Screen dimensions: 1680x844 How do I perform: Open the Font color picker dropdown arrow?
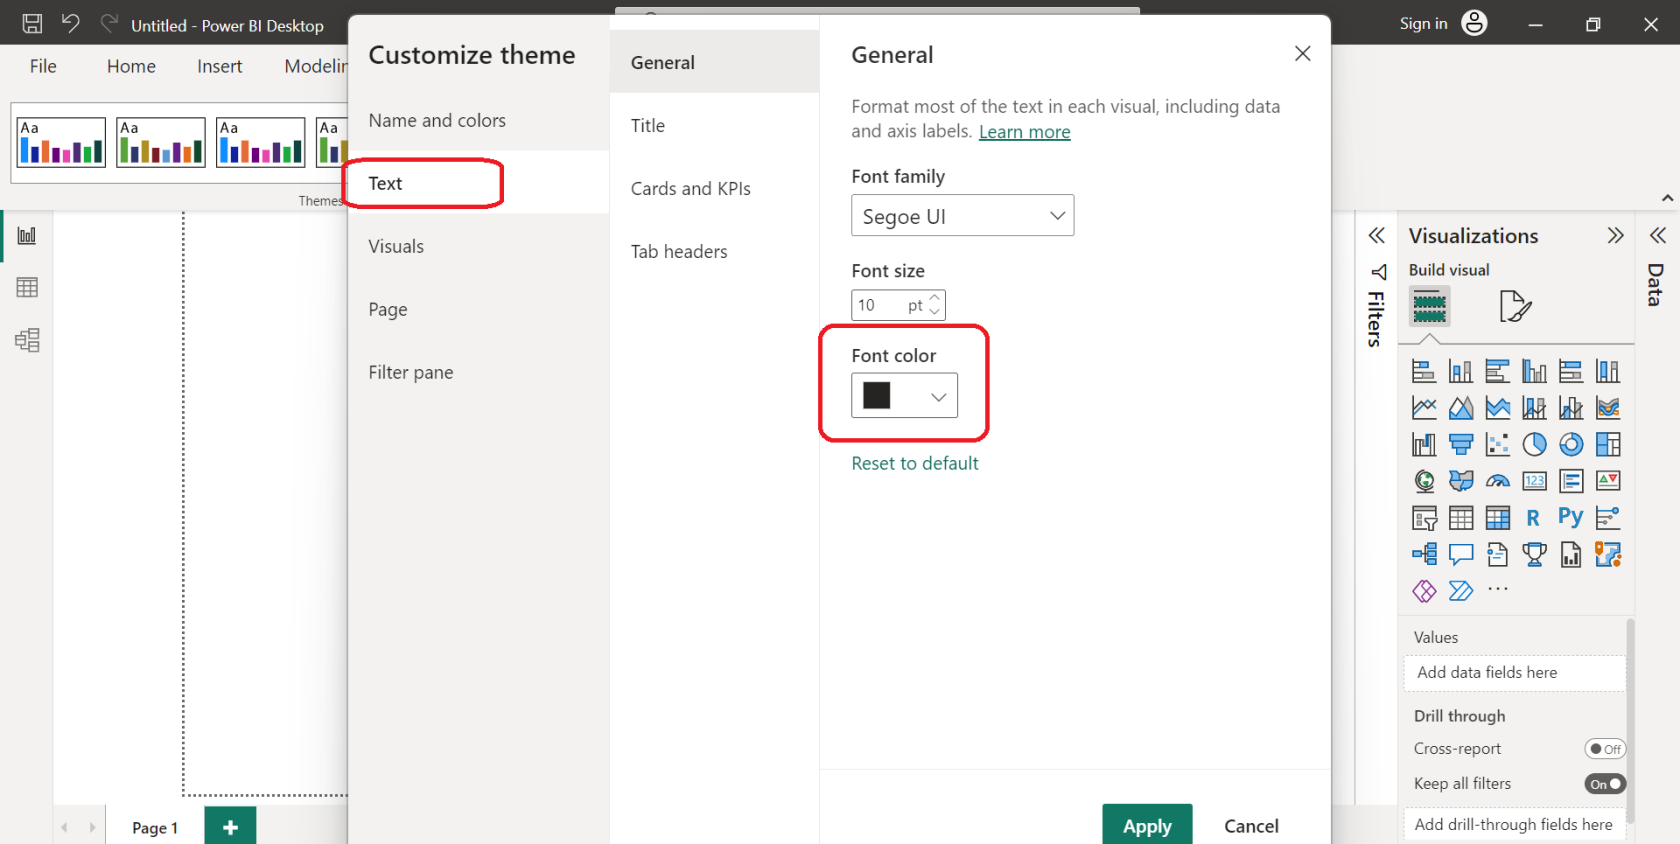[x=938, y=397]
